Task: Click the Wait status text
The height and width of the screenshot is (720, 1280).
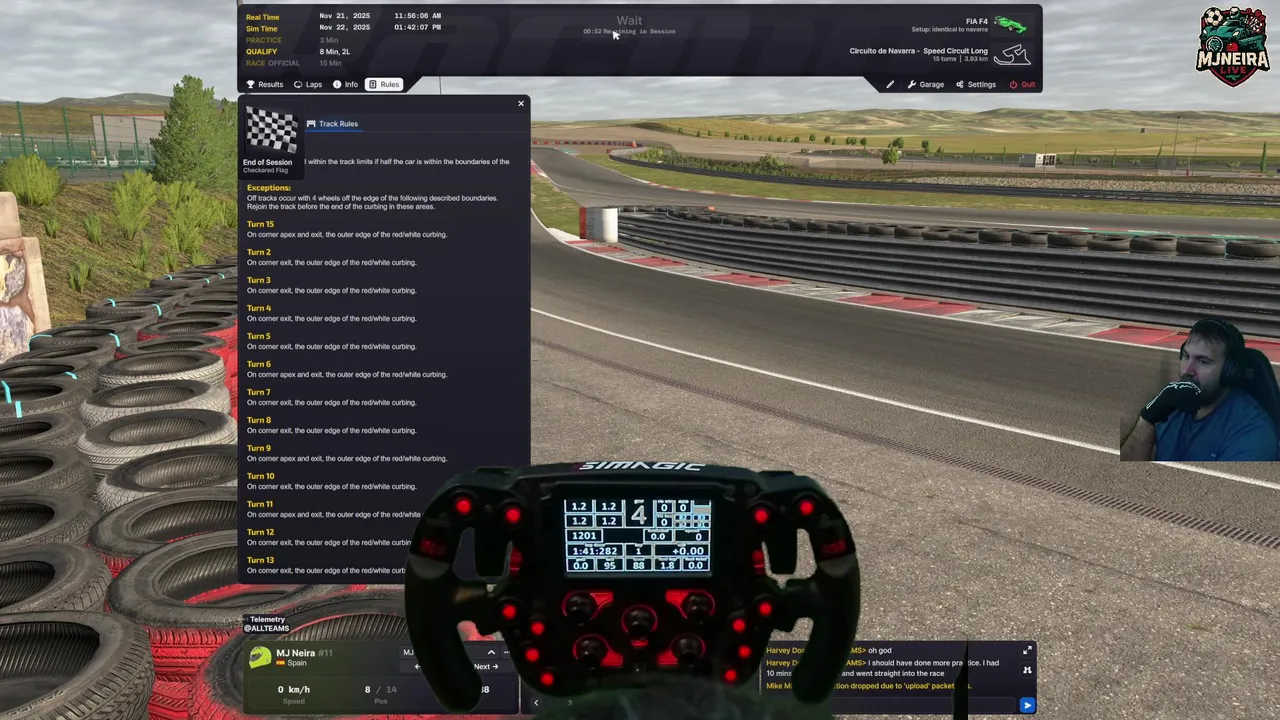Action: [629, 20]
